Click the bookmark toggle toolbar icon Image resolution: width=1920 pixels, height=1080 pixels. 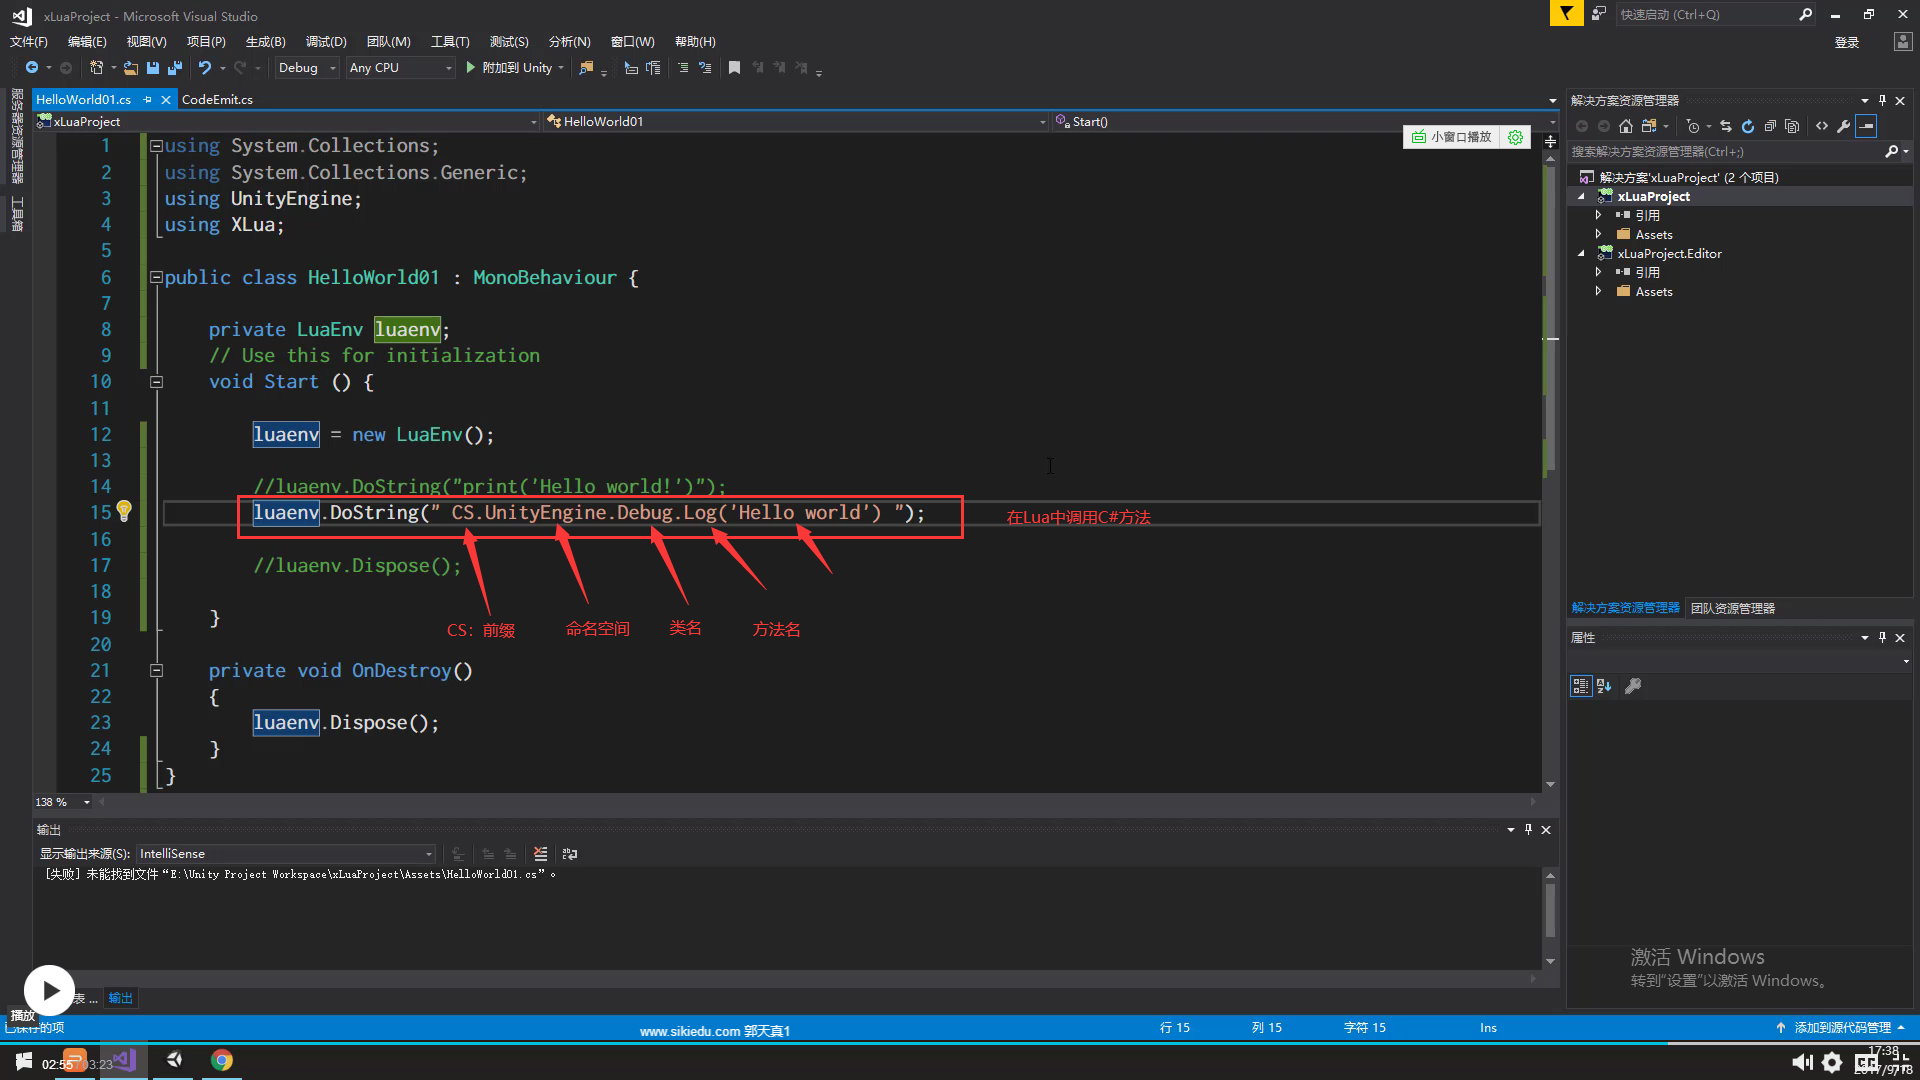(x=734, y=68)
